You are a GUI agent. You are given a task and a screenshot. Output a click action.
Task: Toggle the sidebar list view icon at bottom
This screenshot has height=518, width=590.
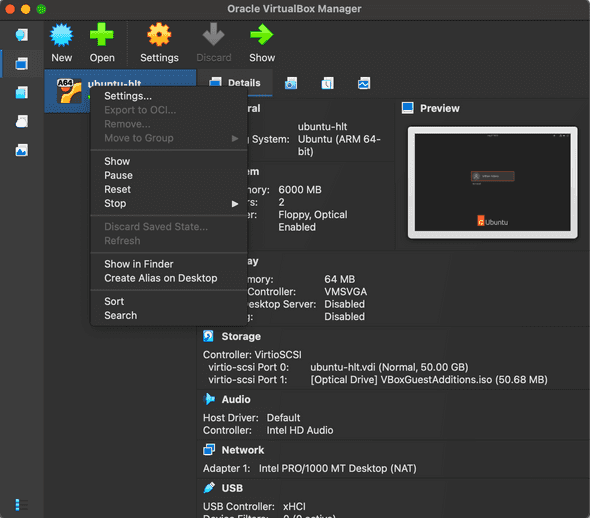pyautogui.click(x=21, y=504)
